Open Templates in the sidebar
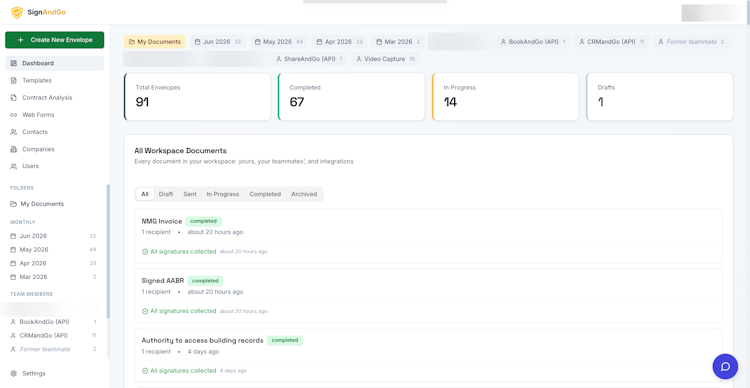Image resolution: width=750 pixels, height=388 pixels. click(x=55, y=80)
